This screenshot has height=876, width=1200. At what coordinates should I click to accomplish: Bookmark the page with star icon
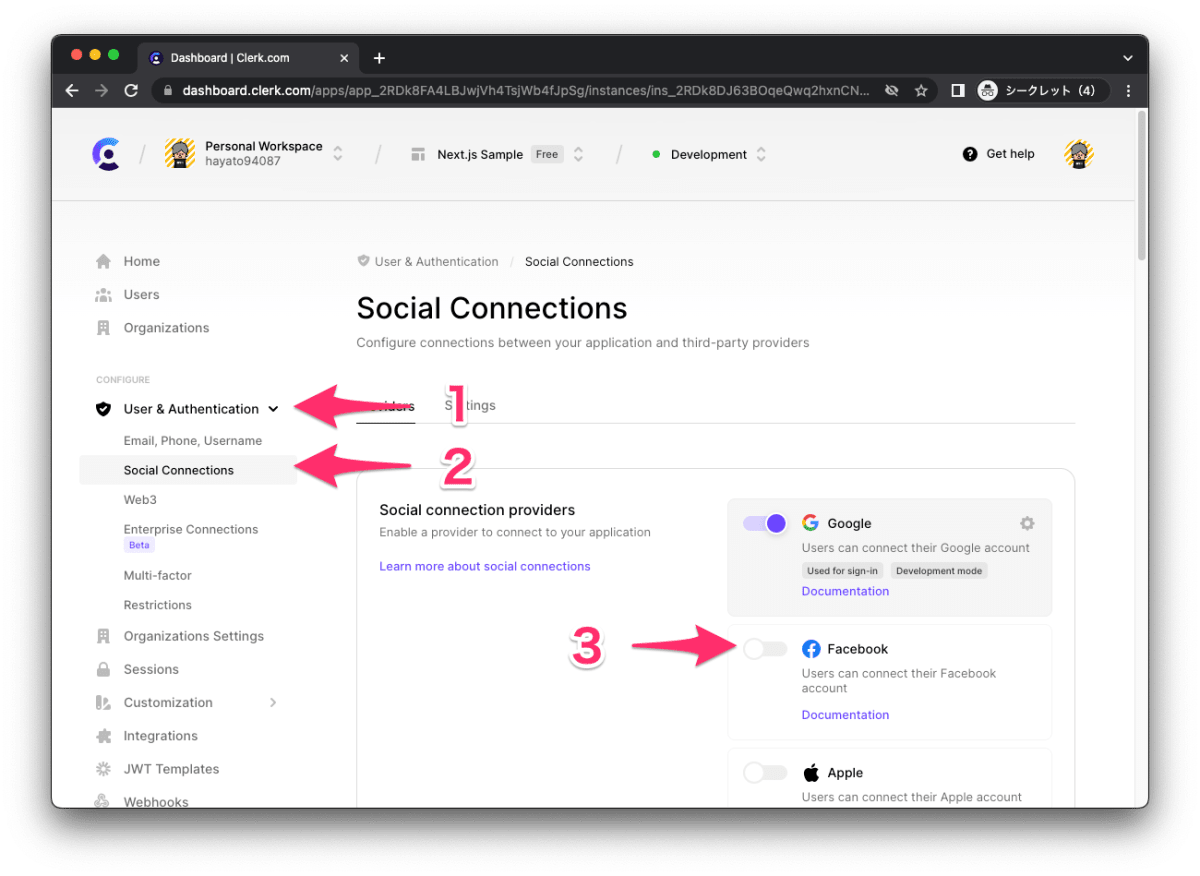(921, 90)
